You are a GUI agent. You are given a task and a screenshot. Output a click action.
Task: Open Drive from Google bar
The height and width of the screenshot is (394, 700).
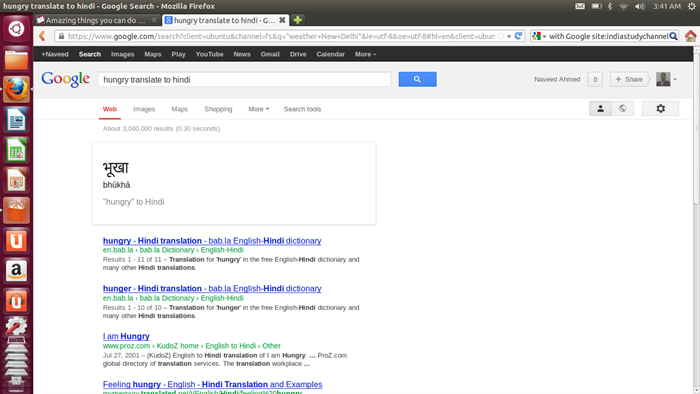[x=298, y=54]
